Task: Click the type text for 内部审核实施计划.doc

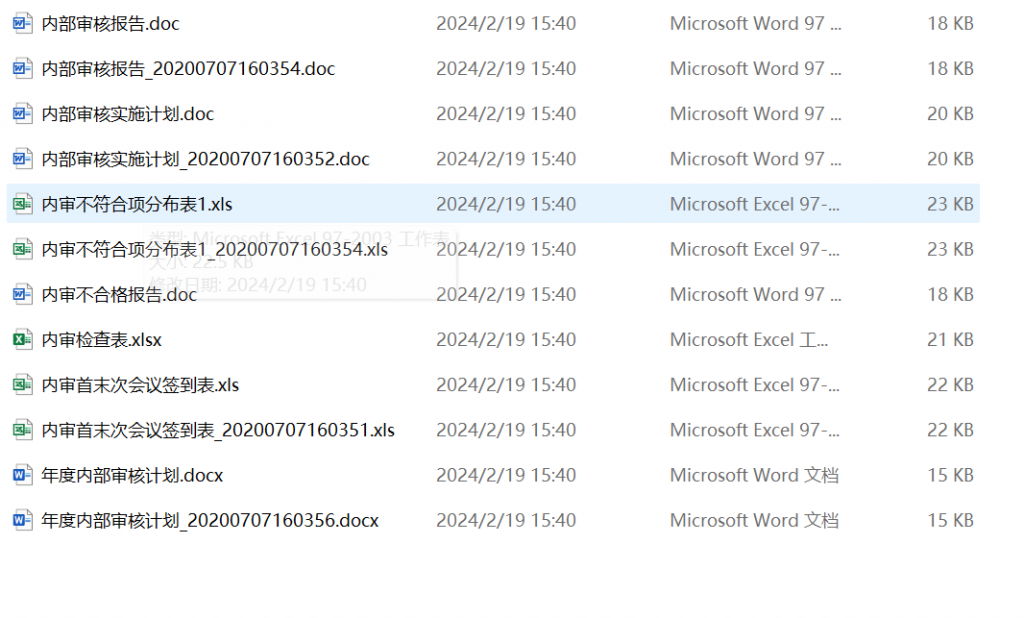Action: tap(756, 113)
